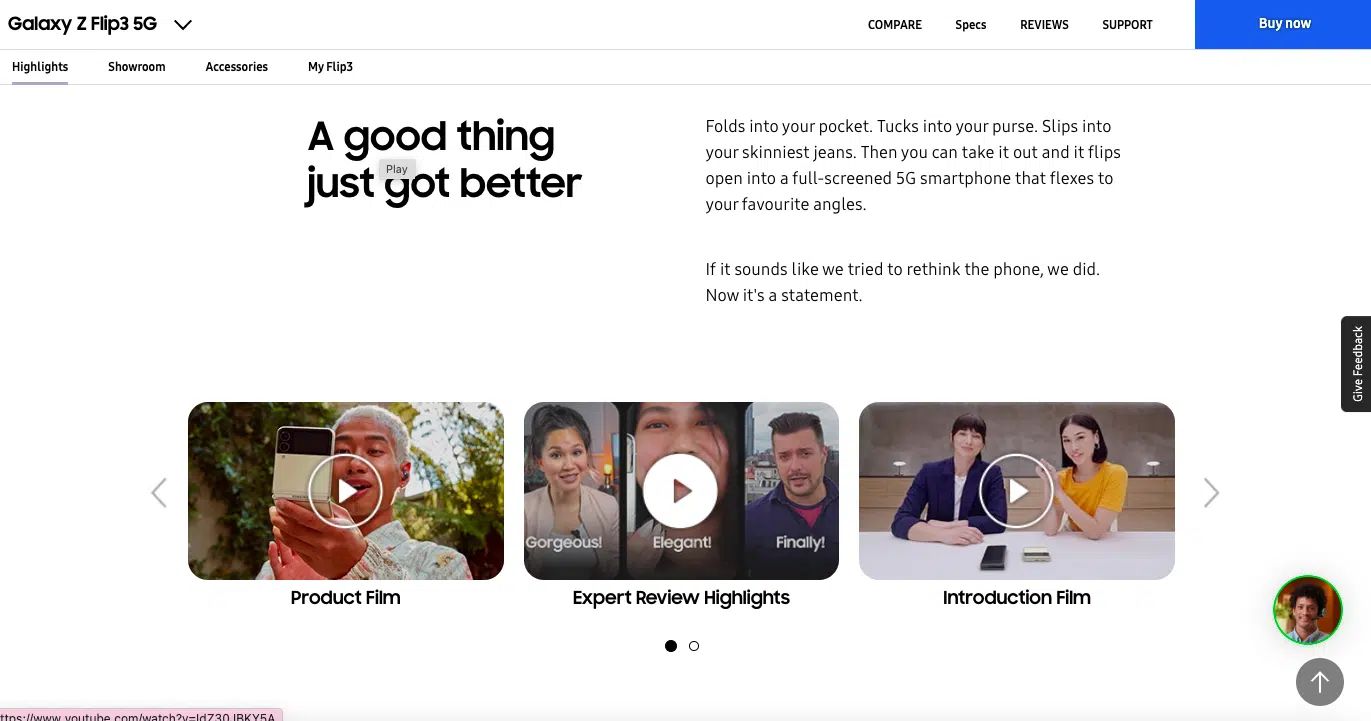Click the scroll-to-top arrow button
Viewport: 1371px width, 721px height.
(x=1320, y=682)
